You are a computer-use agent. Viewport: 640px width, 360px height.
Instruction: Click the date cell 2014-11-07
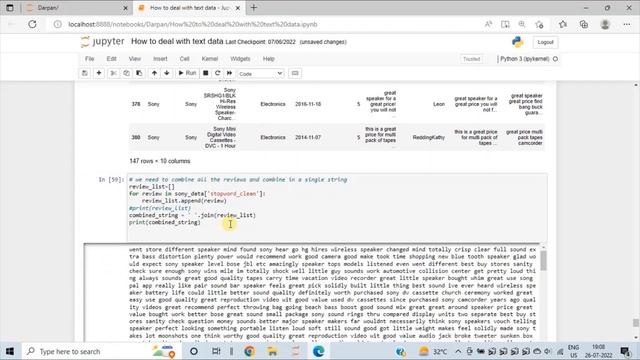(308, 137)
